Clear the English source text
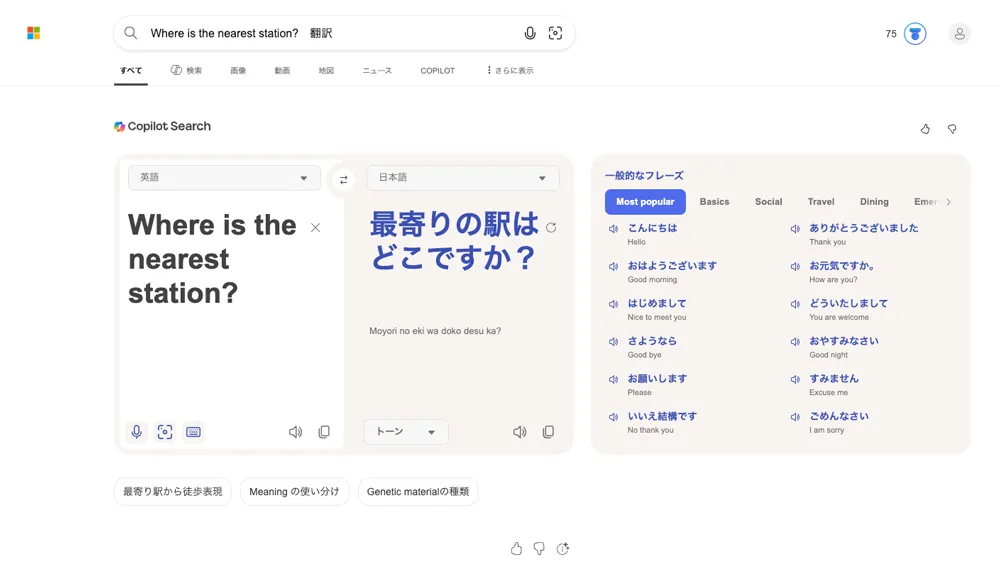The width and height of the screenshot is (1000, 563). pos(315,228)
